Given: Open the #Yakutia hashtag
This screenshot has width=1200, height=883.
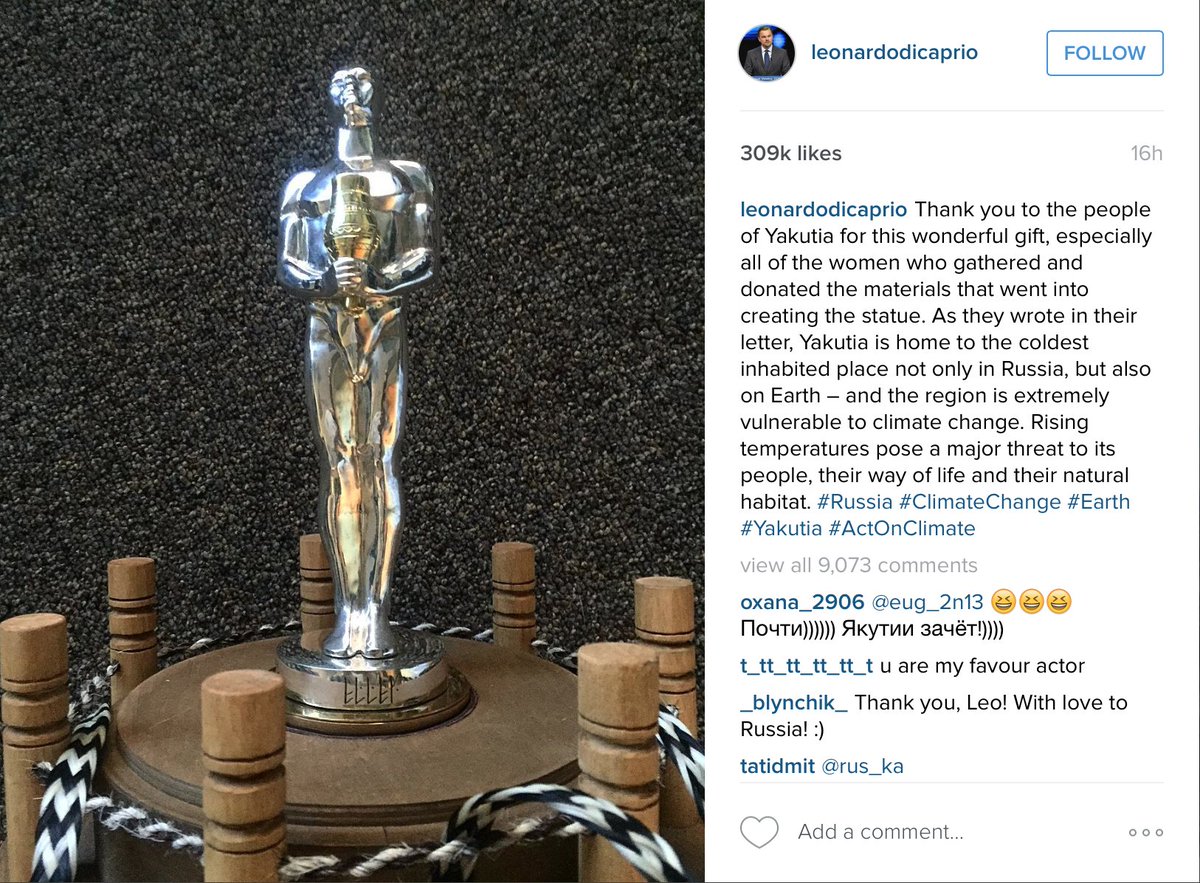Looking at the screenshot, I should tap(781, 528).
